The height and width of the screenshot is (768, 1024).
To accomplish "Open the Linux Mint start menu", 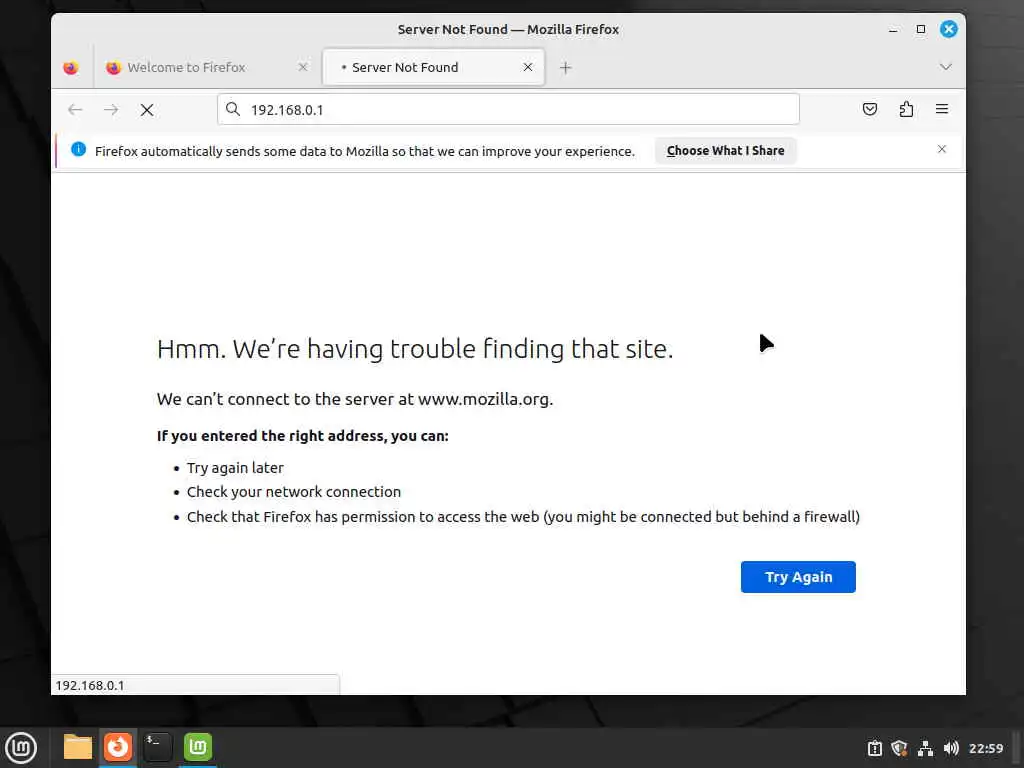I will coord(21,747).
